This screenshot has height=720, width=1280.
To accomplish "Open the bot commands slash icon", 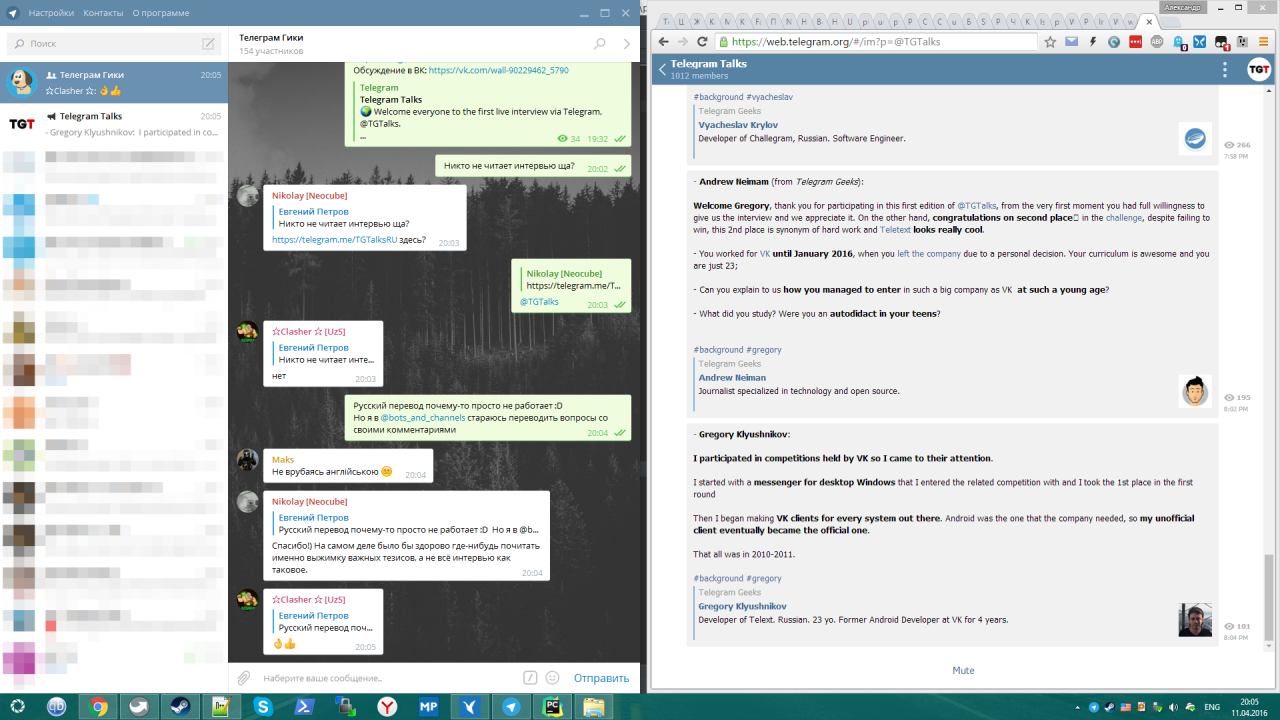I will pyautogui.click(x=531, y=678).
